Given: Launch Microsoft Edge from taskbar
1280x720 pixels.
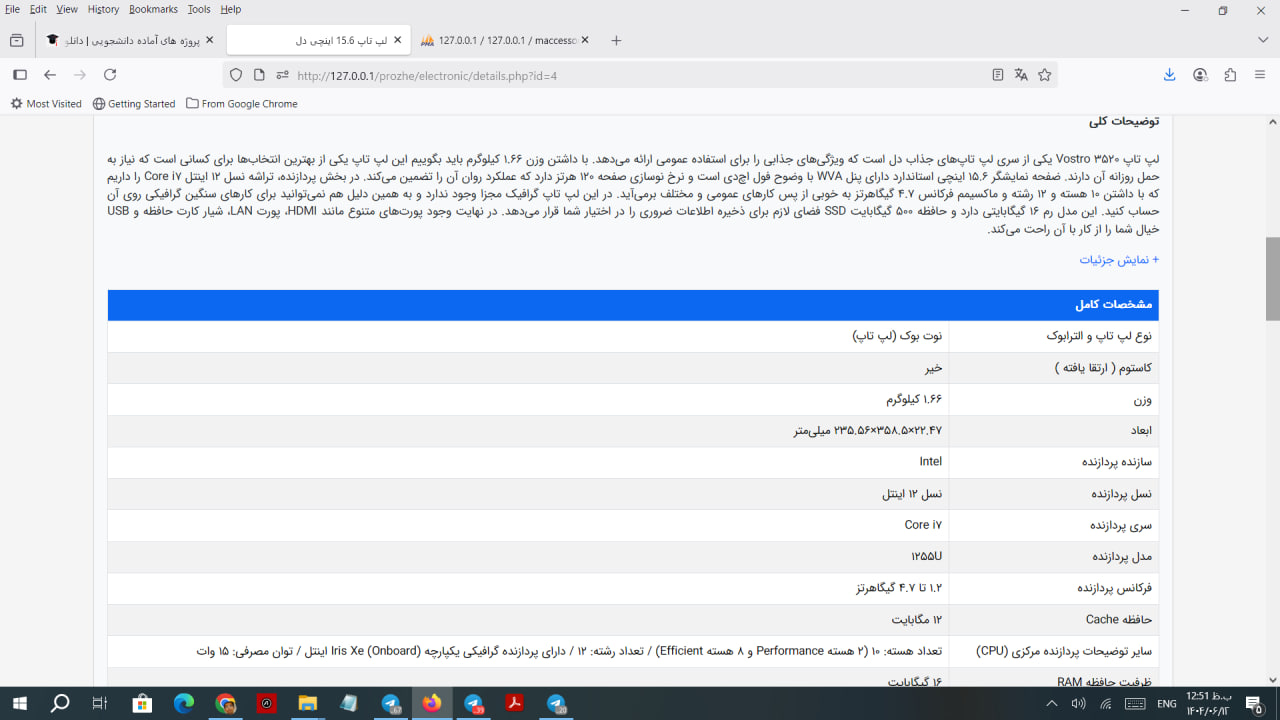Looking at the screenshot, I should 183,703.
